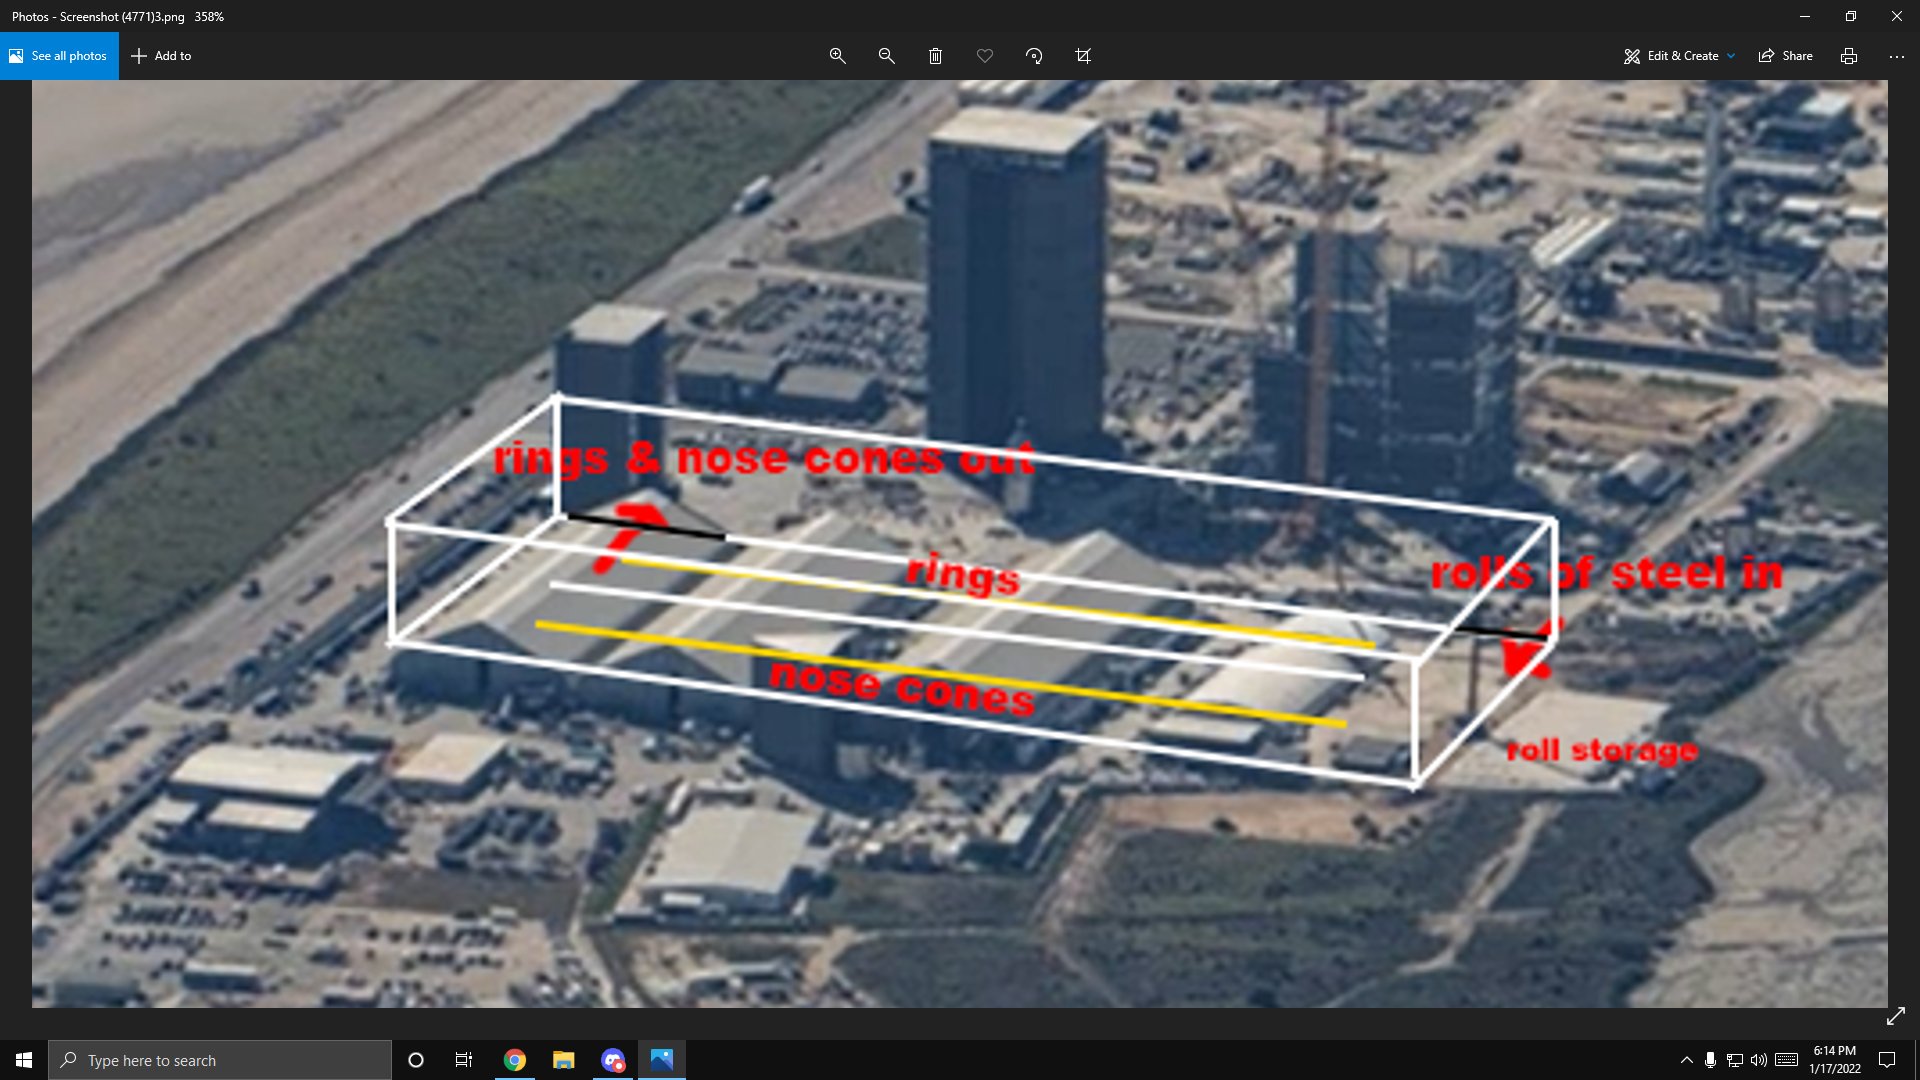Delete photo with trash can icon
The image size is (1920, 1080).
coord(935,56)
